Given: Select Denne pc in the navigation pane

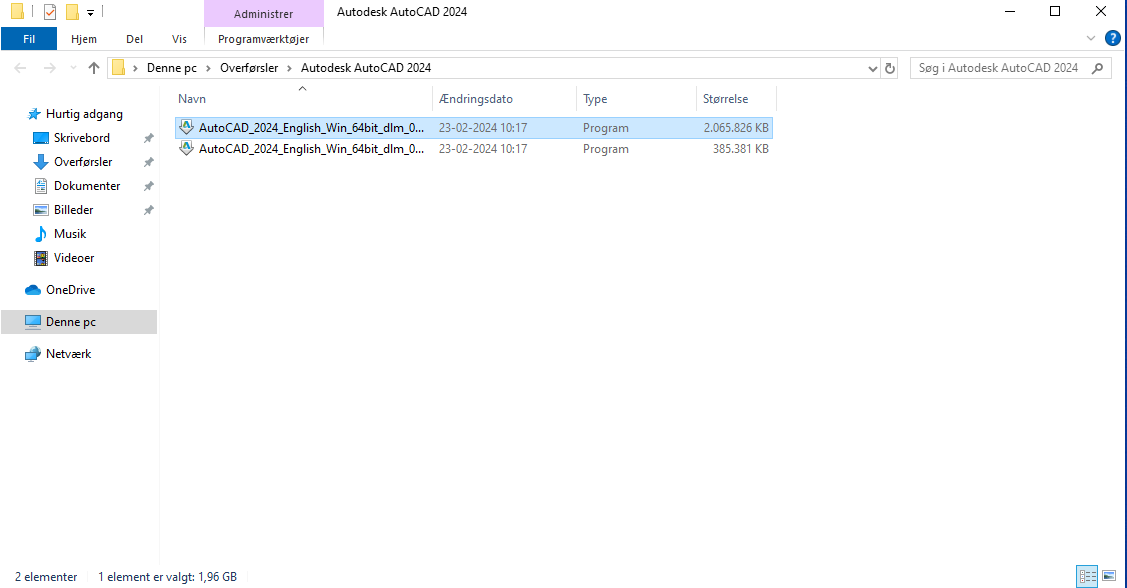Looking at the screenshot, I should coord(79,322).
